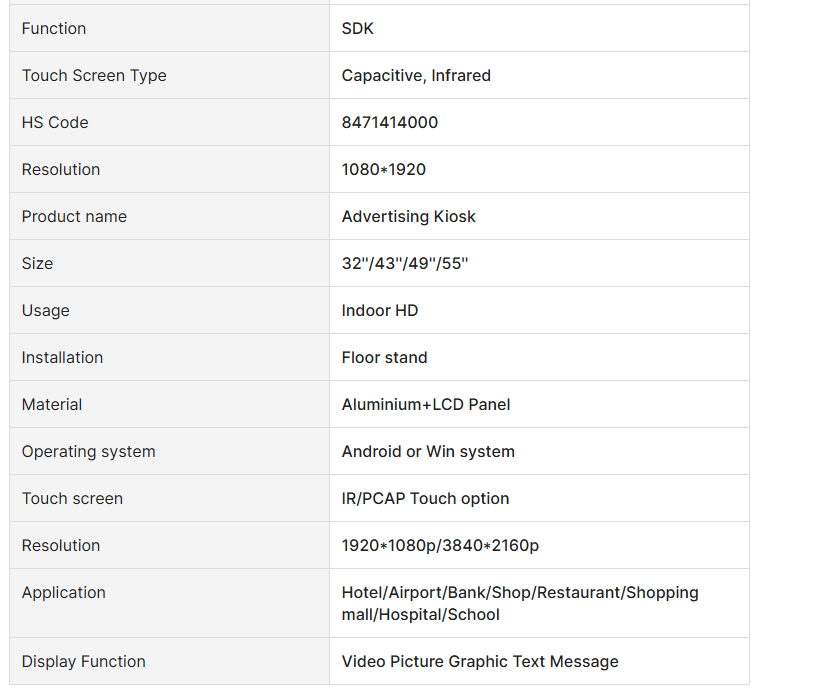This screenshot has height=691, width=823.
Task: Click the Installation row label
Action: click(x=62, y=357)
